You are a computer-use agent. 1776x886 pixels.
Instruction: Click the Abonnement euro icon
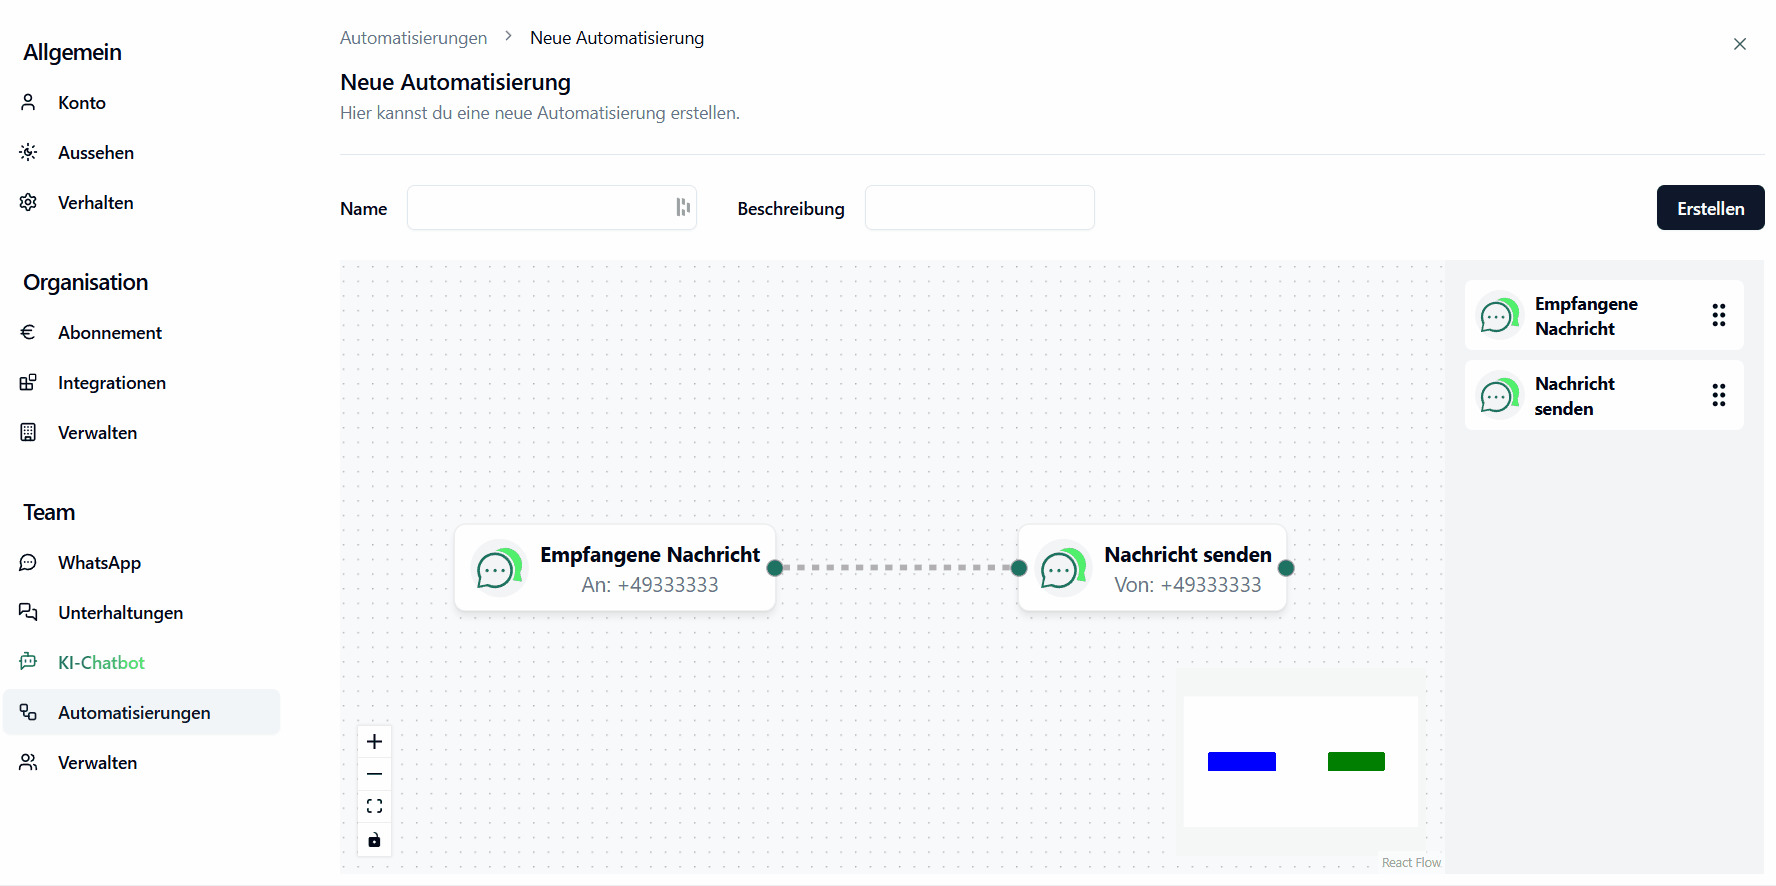[x=28, y=332]
